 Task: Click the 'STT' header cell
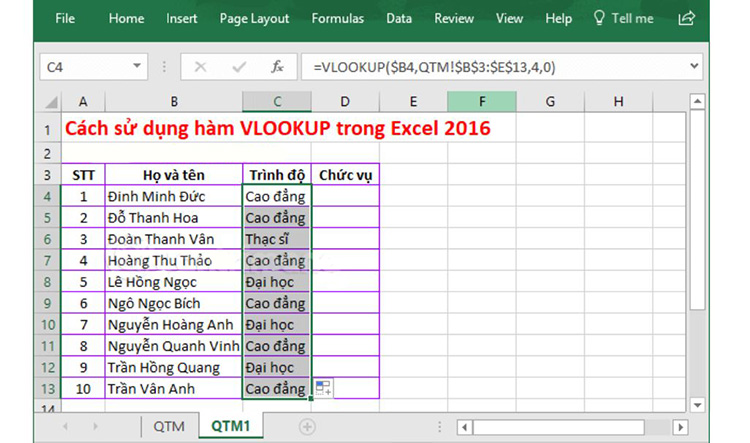pos(83,175)
